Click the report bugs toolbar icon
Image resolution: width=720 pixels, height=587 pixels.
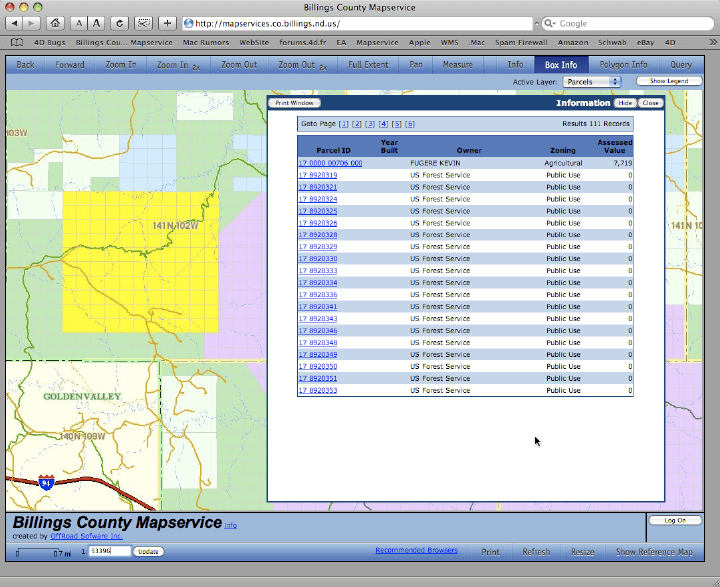[143, 23]
